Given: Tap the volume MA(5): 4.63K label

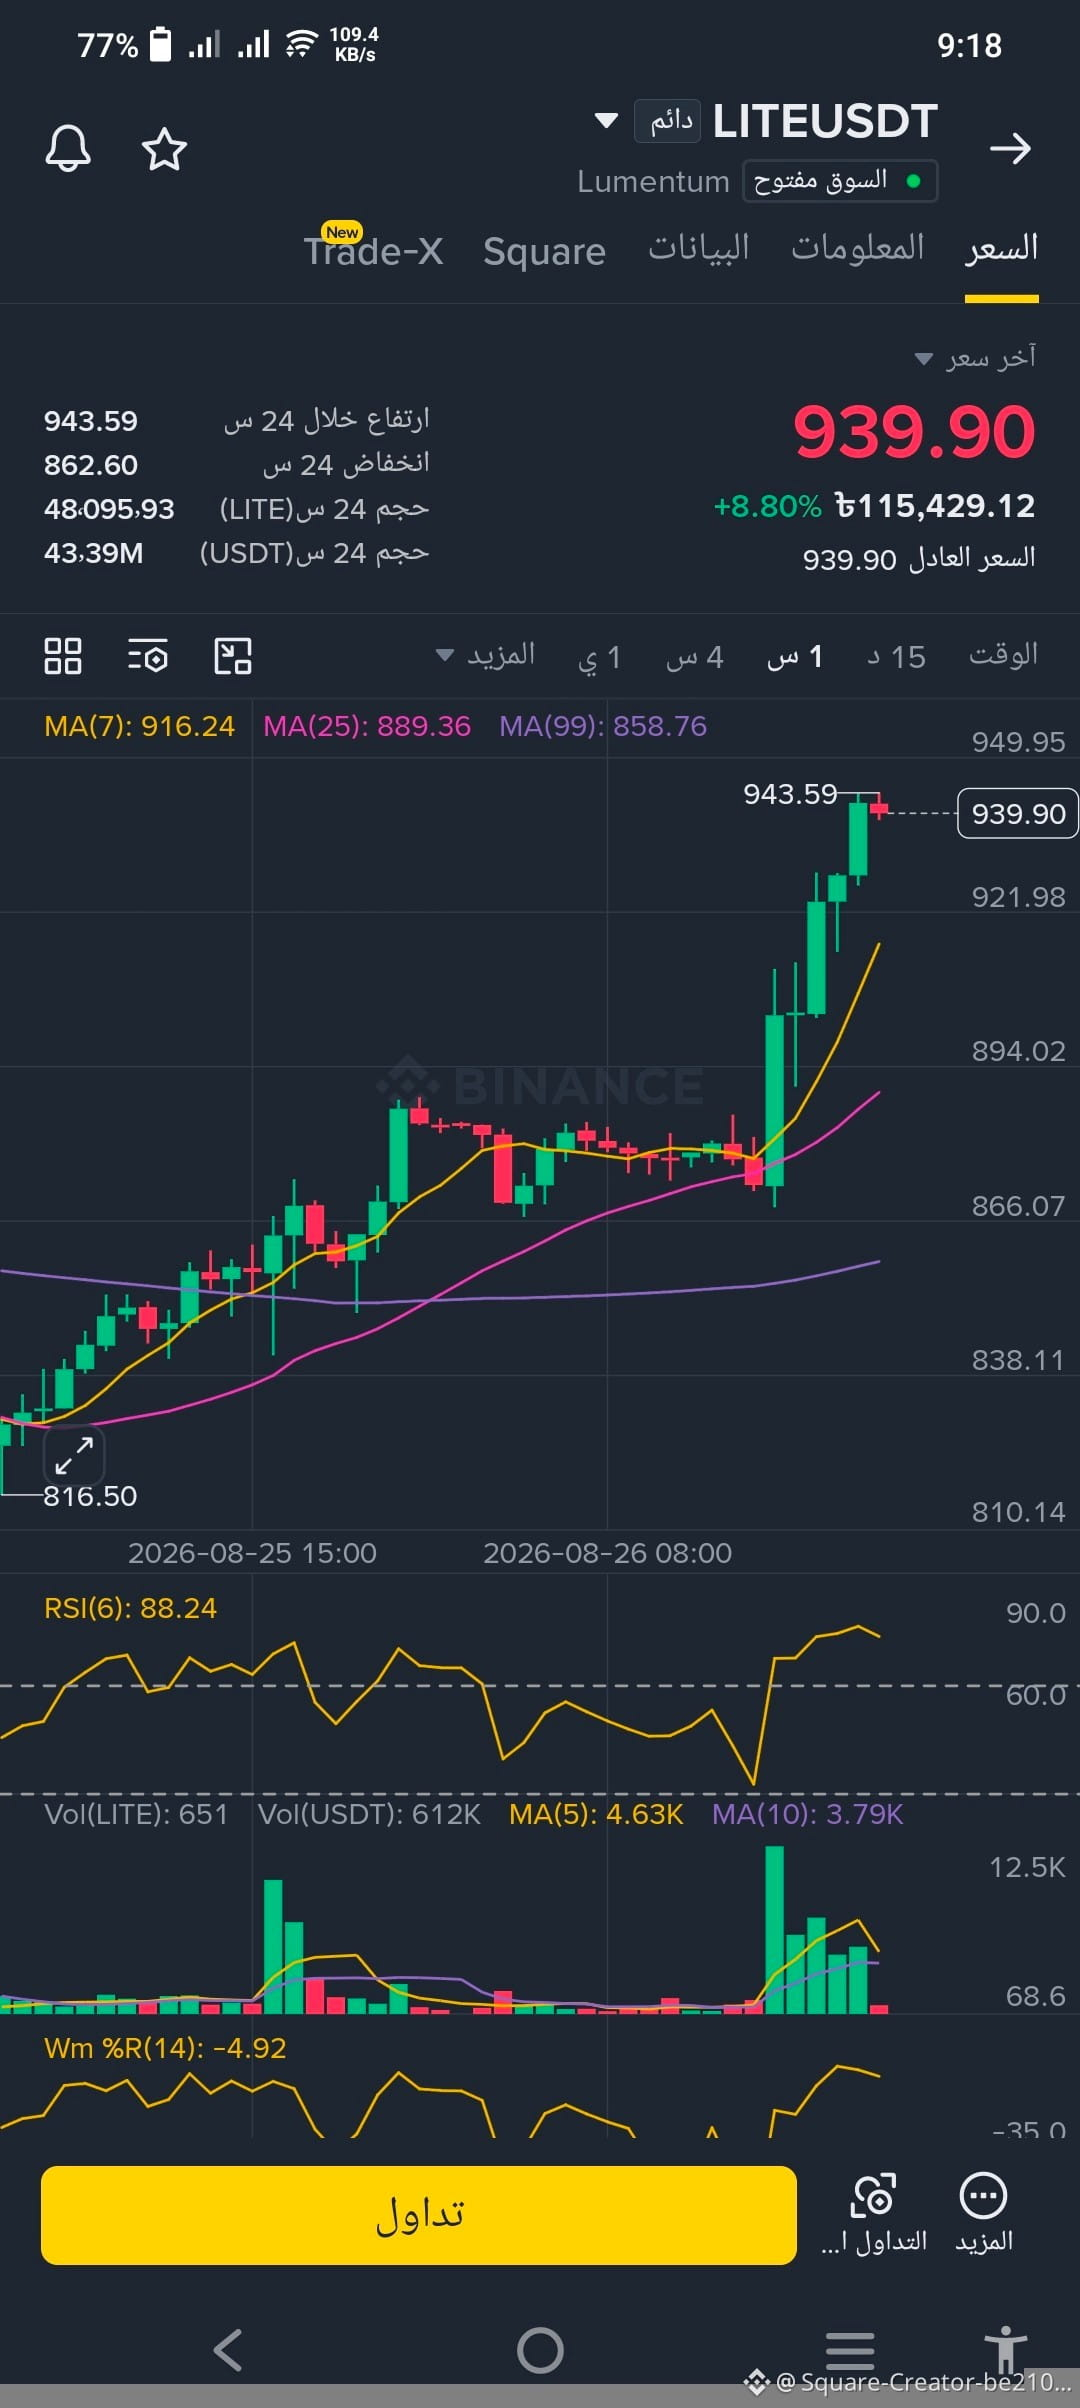Looking at the screenshot, I should (x=596, y=1814).
